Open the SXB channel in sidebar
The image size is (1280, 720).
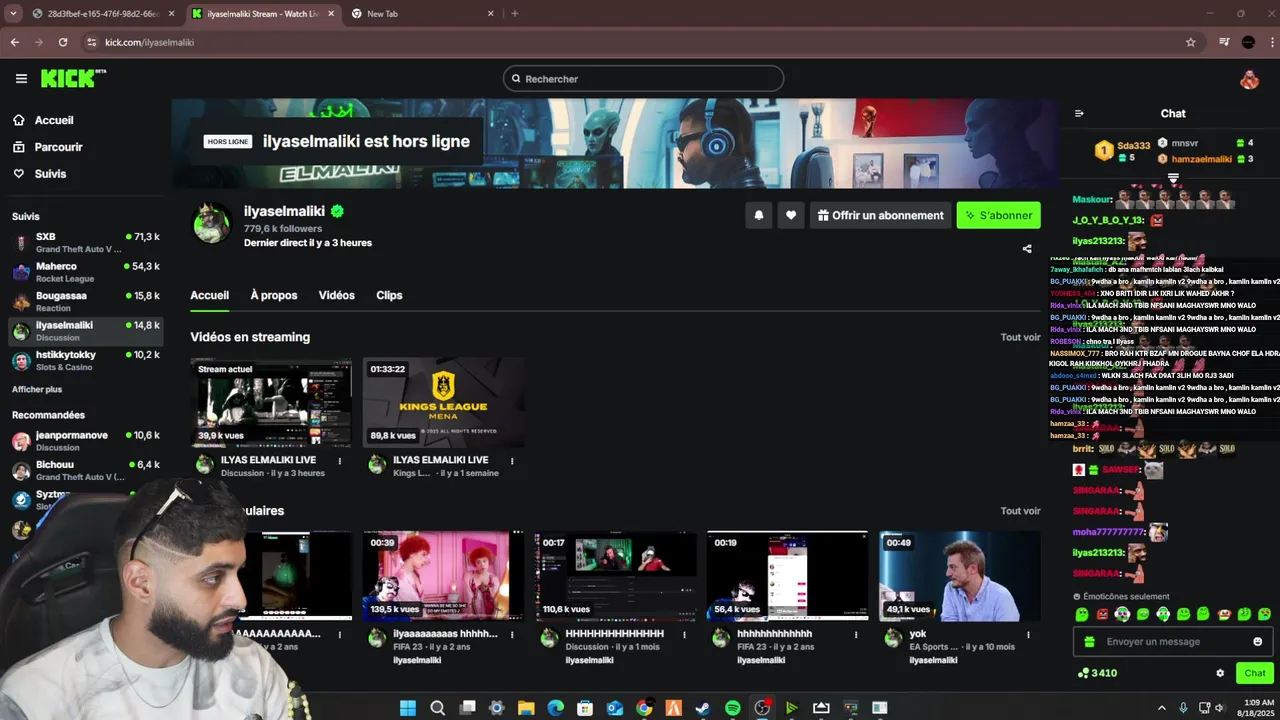(x=85, y=242)
